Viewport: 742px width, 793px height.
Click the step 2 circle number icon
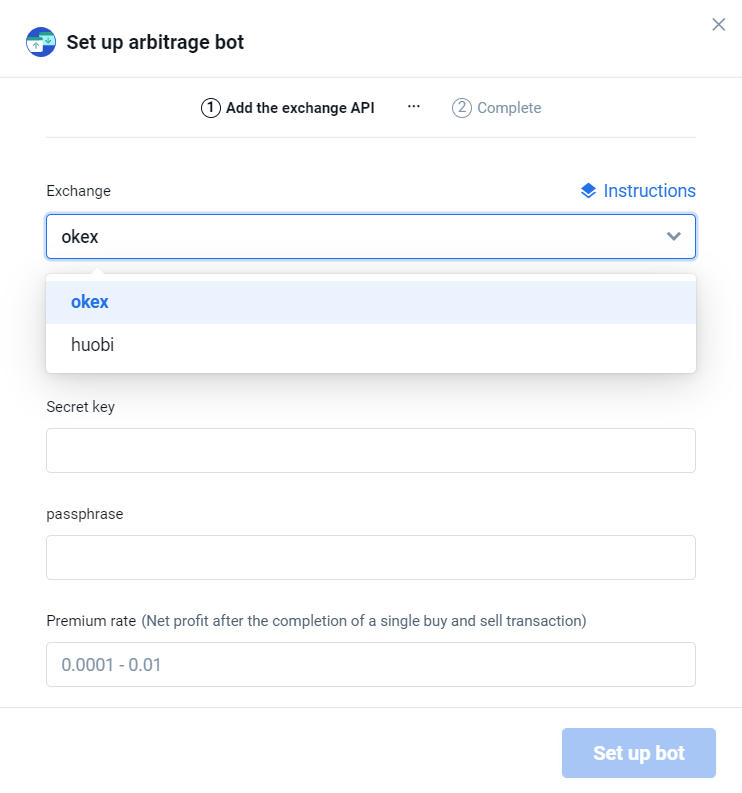pos(462,108)
